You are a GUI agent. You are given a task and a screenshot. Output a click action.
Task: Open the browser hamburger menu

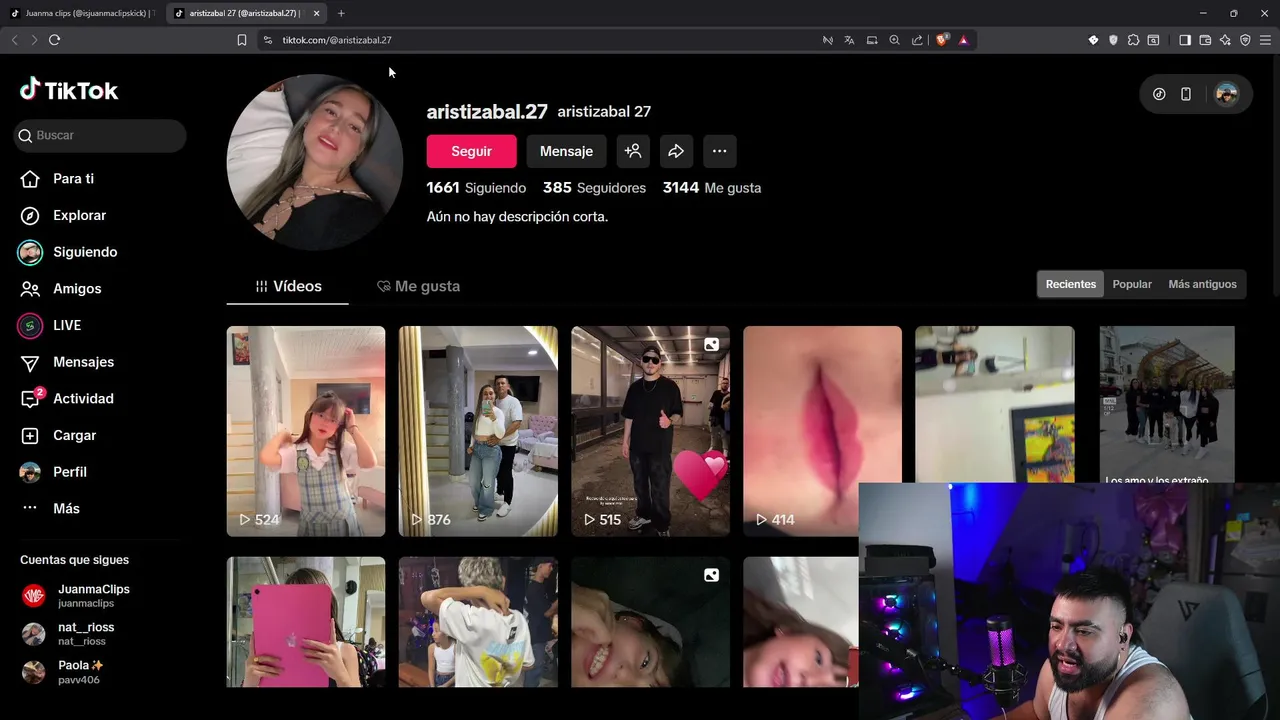1265,40
